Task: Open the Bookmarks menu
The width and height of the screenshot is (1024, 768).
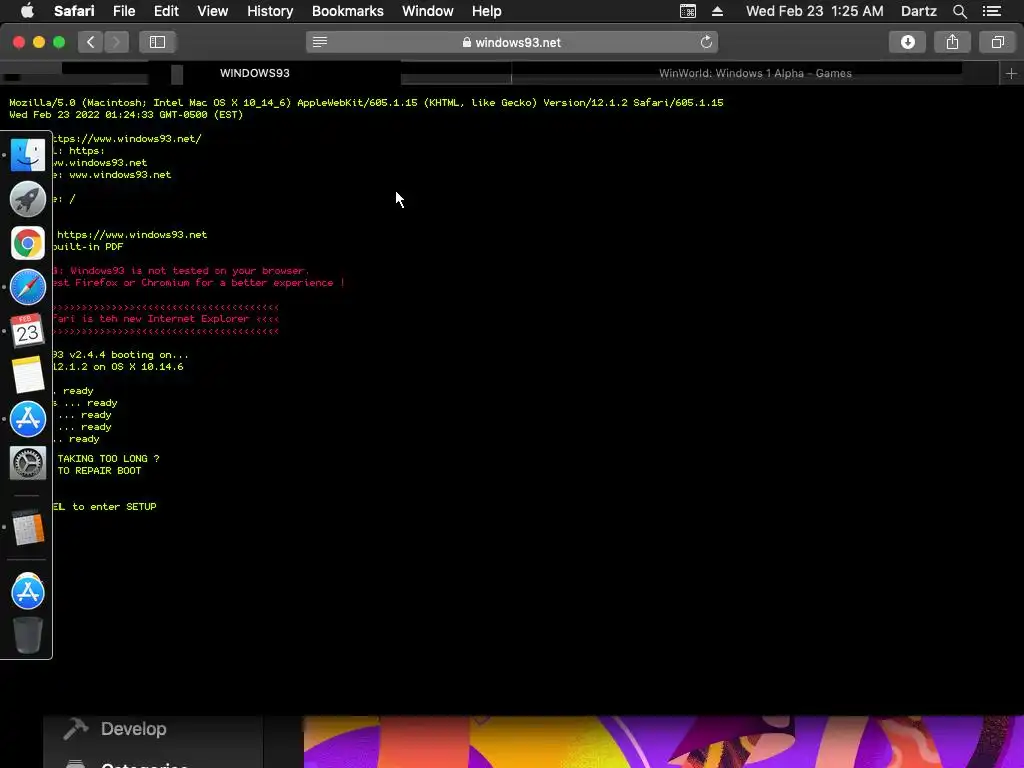Action: click(x=347, y=11)
